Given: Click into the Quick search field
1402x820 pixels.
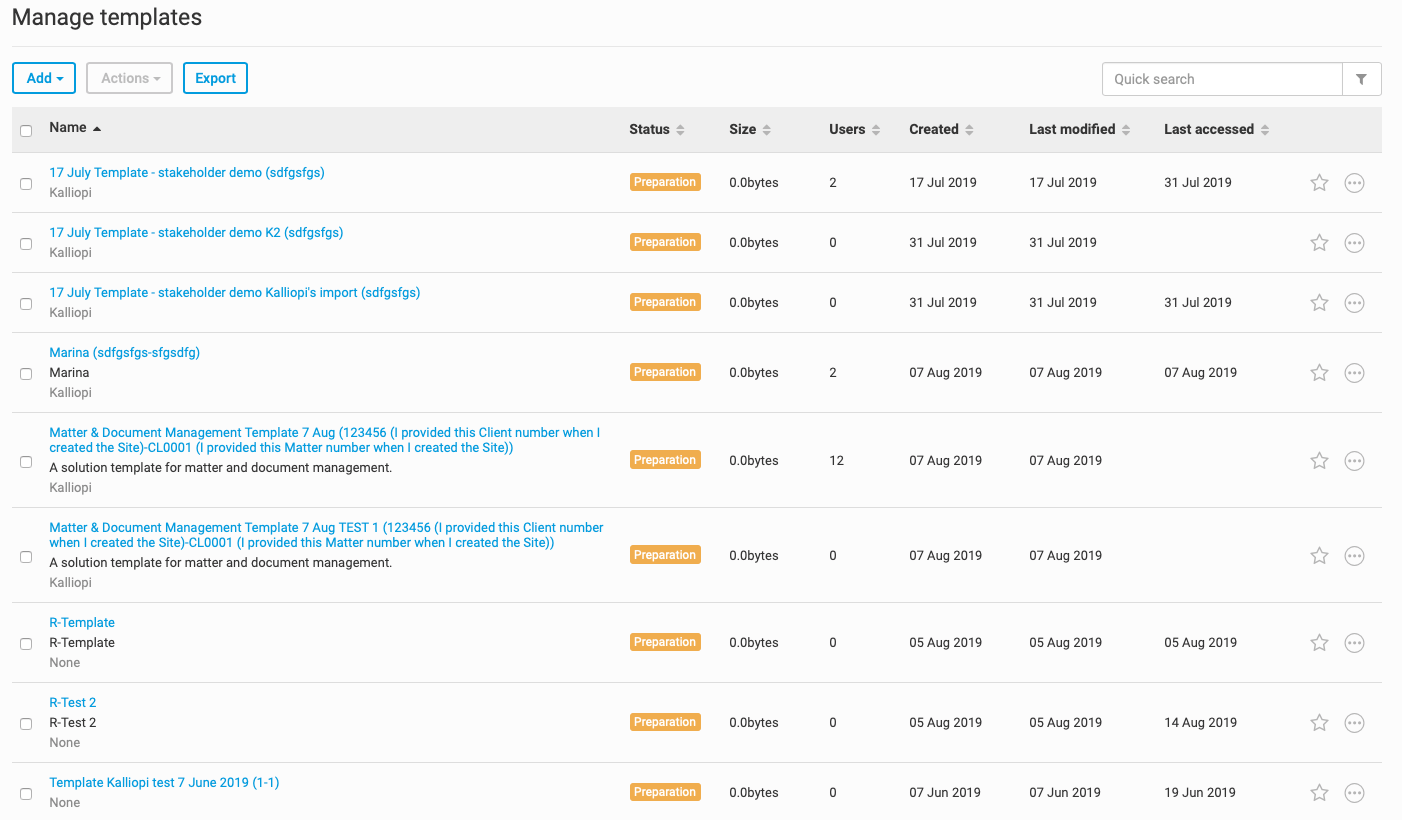Looking at the screenshot, I should tap(1221, 79).
